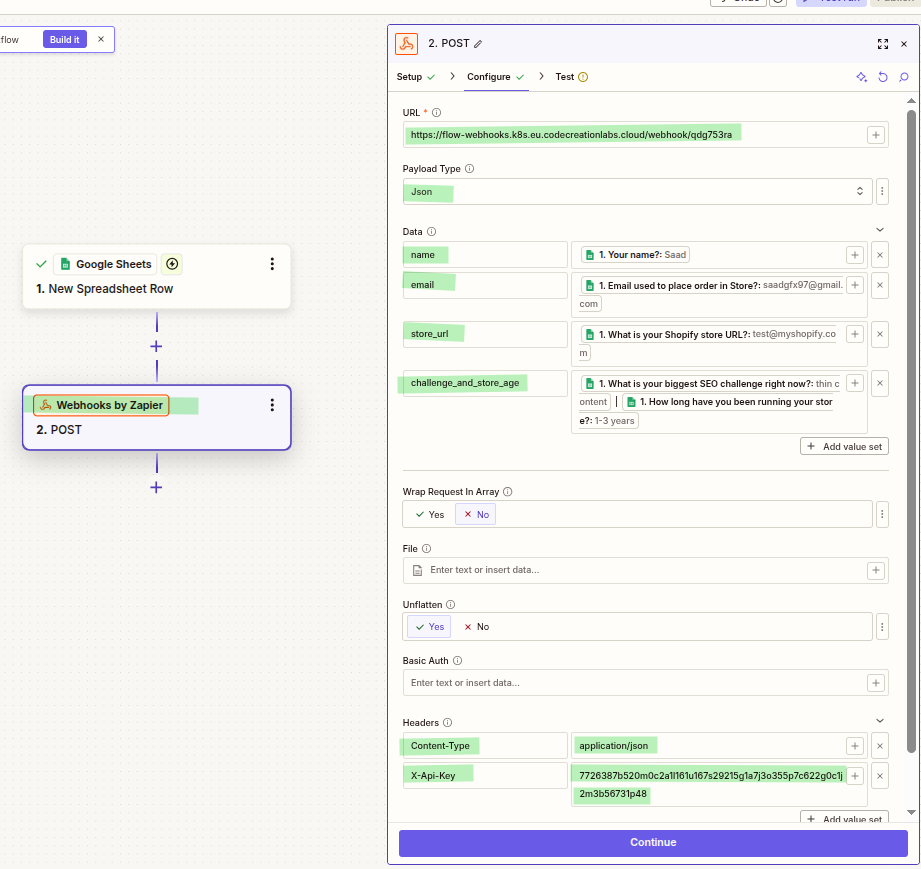Collapse the Data section chevron
The width and height of the screenshot is (921, 869).
tap(880, 230)
